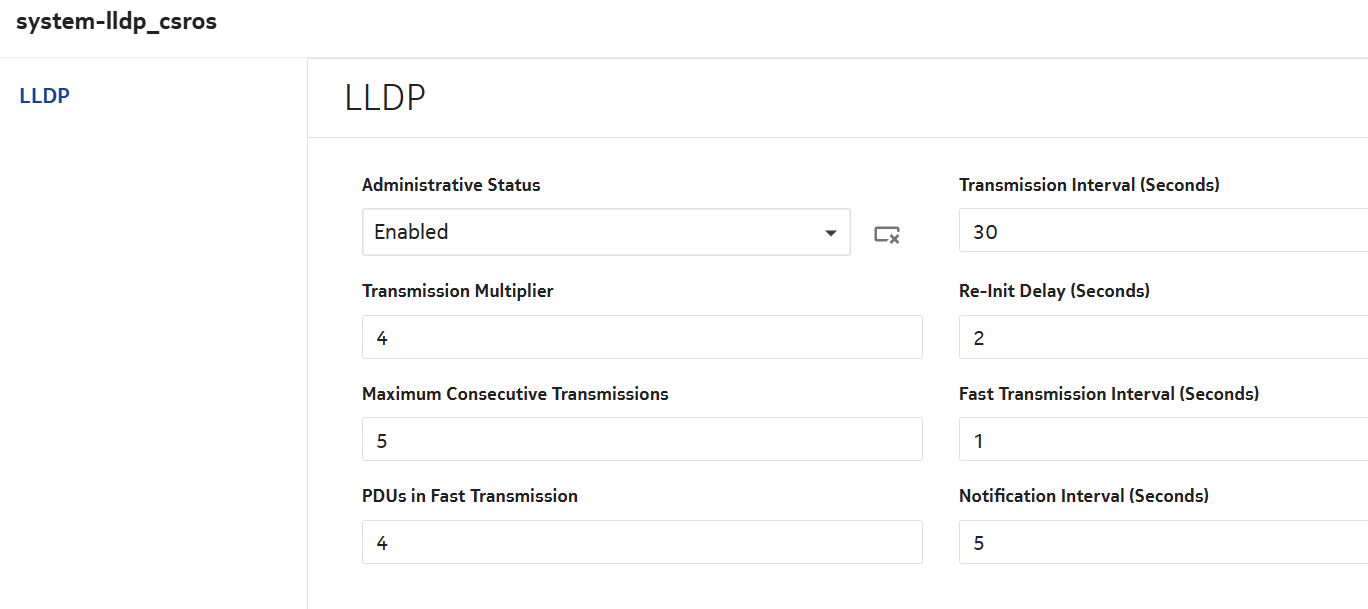Click the Notification Interval (Seconds) label
The height and width of the screenshot is (609, 1368).
pyautogui.click(x=1083, y=496)
